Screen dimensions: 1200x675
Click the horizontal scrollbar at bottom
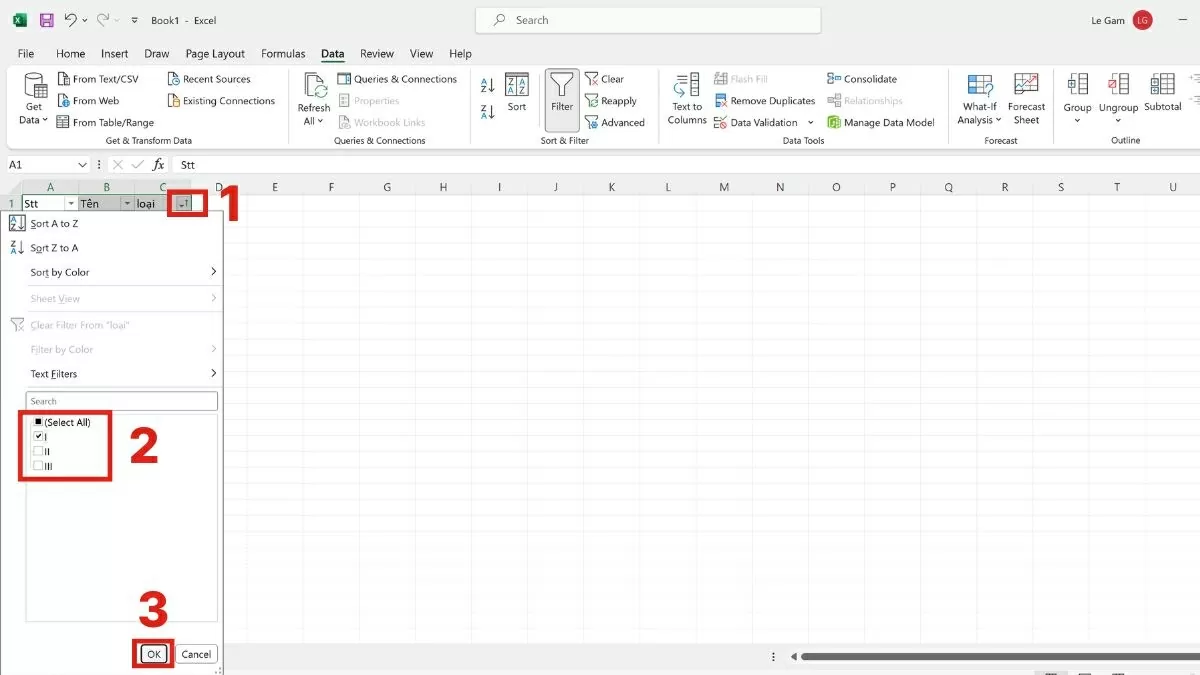tap(990, 657)
